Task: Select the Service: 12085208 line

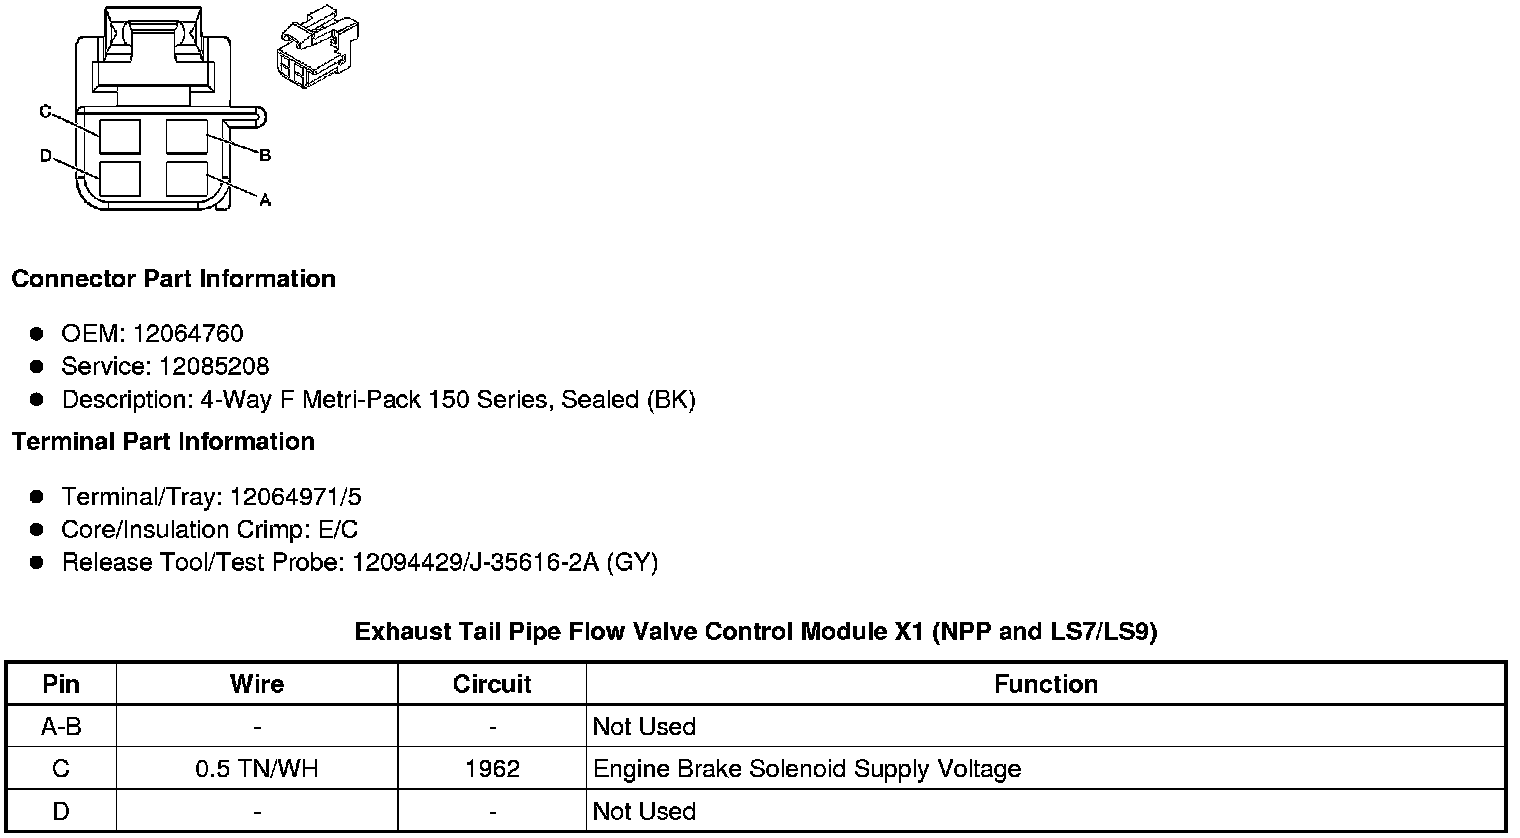Action: pyautogui.click(x=165, y=367)
